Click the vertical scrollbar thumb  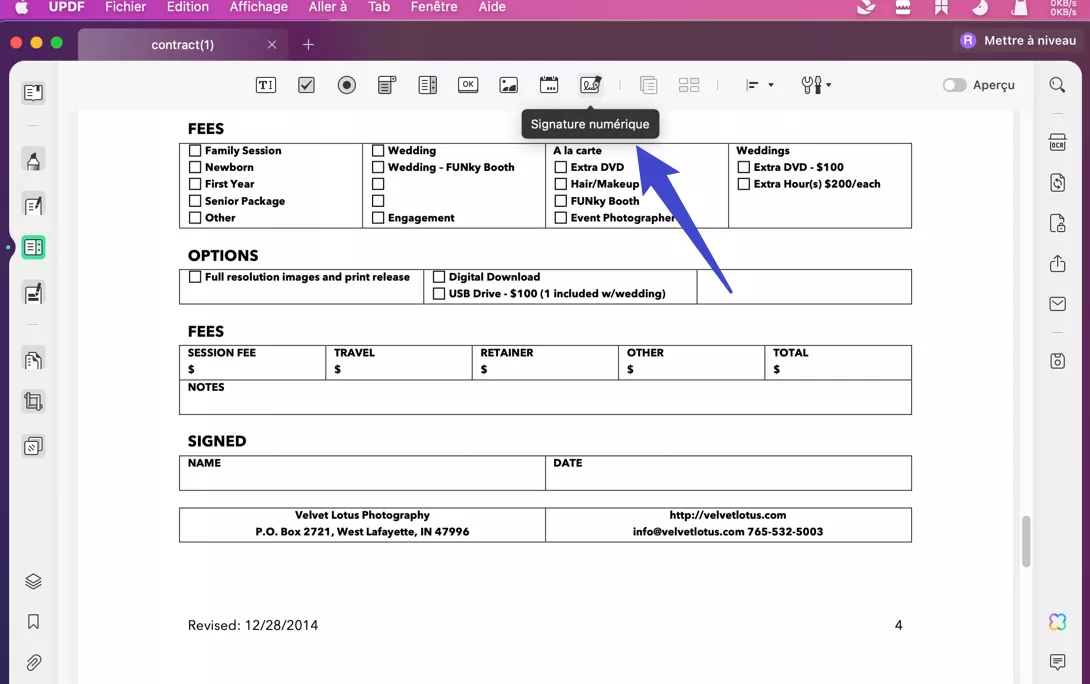click(x=1026, y=541)
